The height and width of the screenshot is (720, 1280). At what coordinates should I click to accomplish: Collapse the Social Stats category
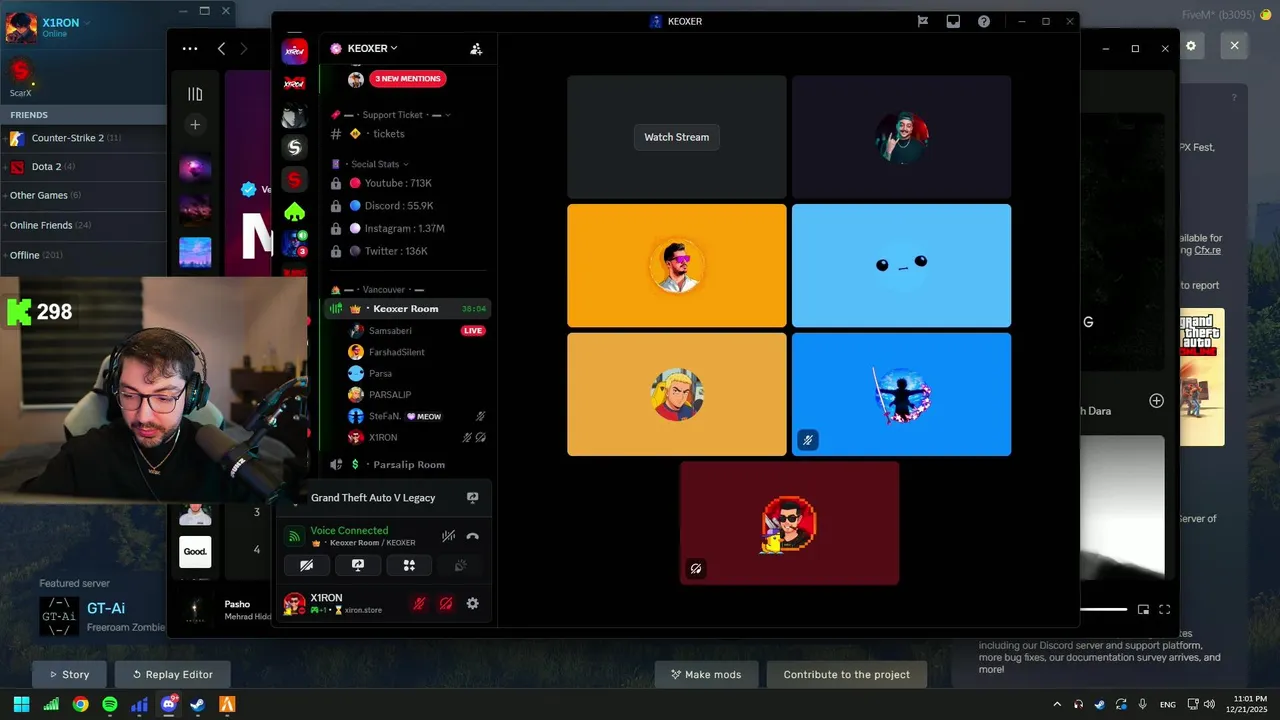pyautogui.click(x=370, y=164)
